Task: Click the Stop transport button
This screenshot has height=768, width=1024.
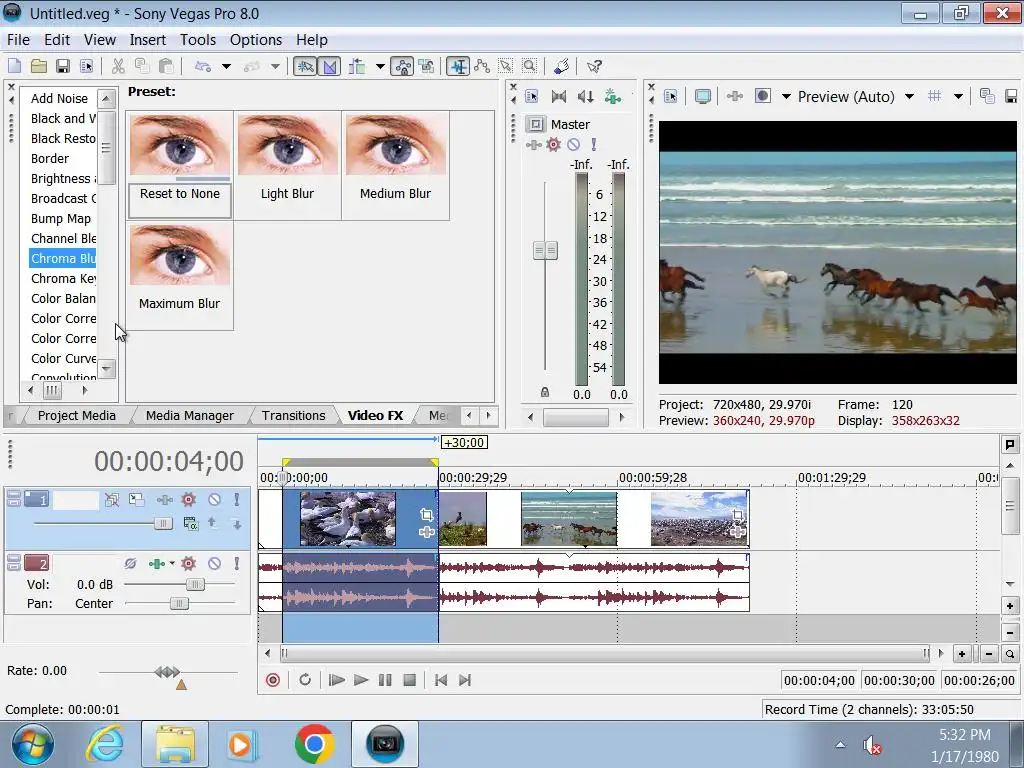Action: coord(409,680)
